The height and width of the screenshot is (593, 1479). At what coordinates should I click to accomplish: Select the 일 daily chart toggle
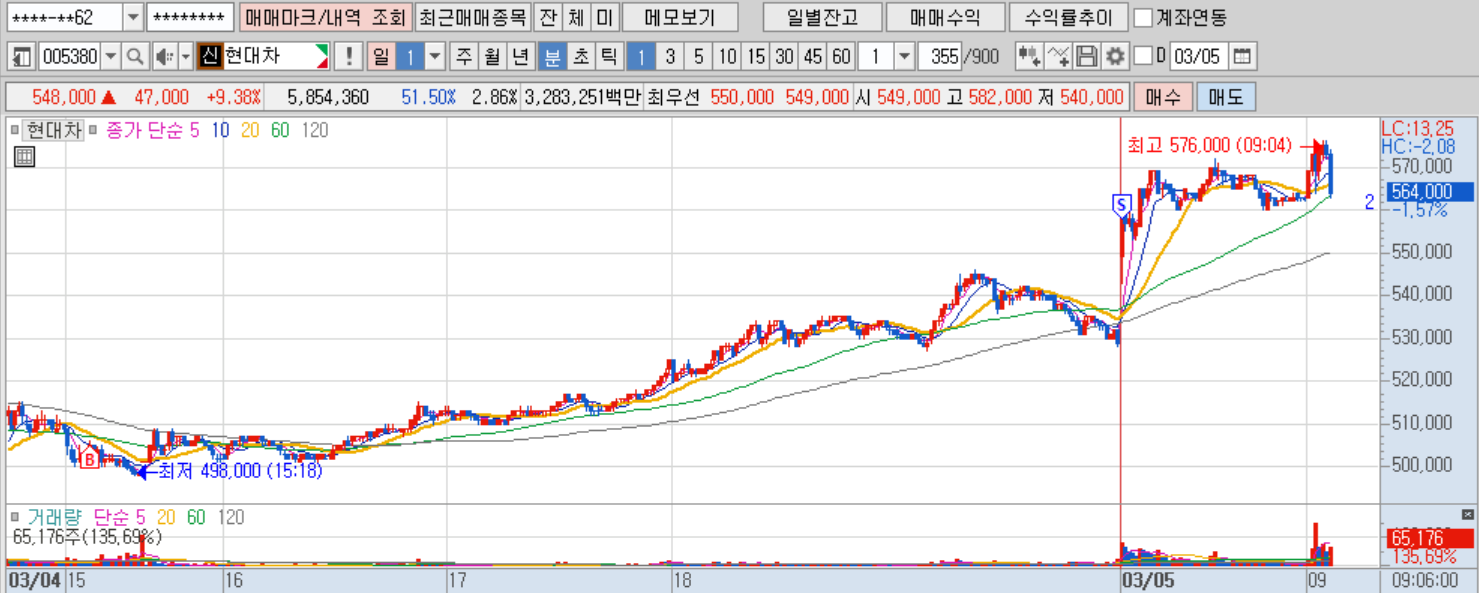(x=381, y=56)
